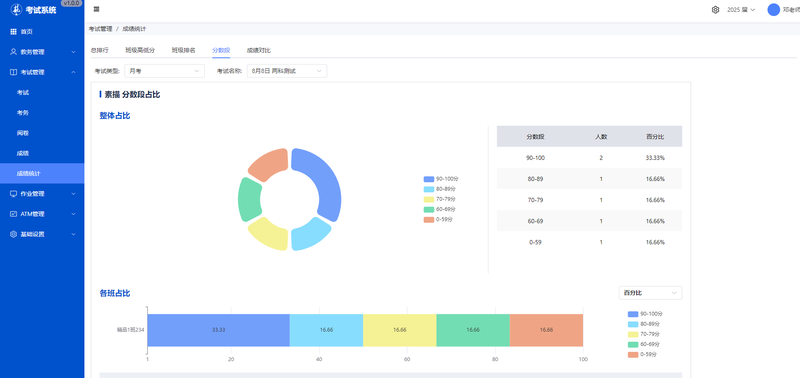Viewport: 800px width, 378px height.
Task: Click the blue 33.33 bar segment
Action: tap(218, 330)
